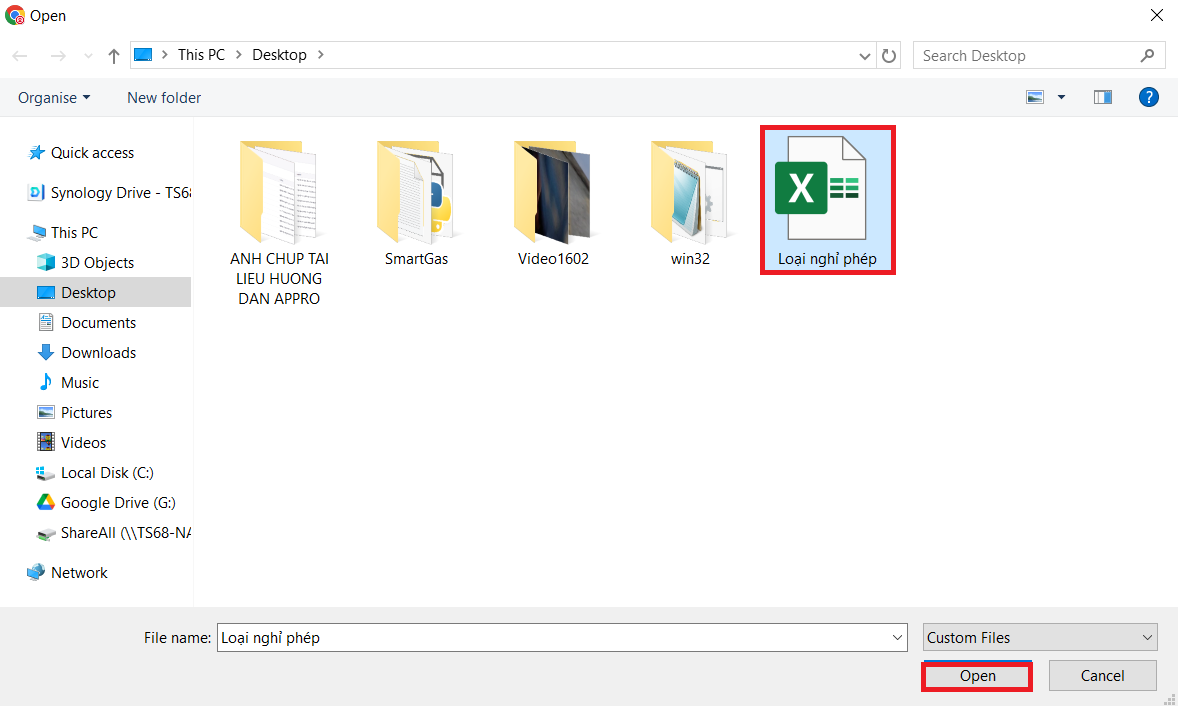This screenshot has width=1178, height=706.
Task: Go to Google Drive (G:) in sidebar
Action: click(x=117, y=503)
